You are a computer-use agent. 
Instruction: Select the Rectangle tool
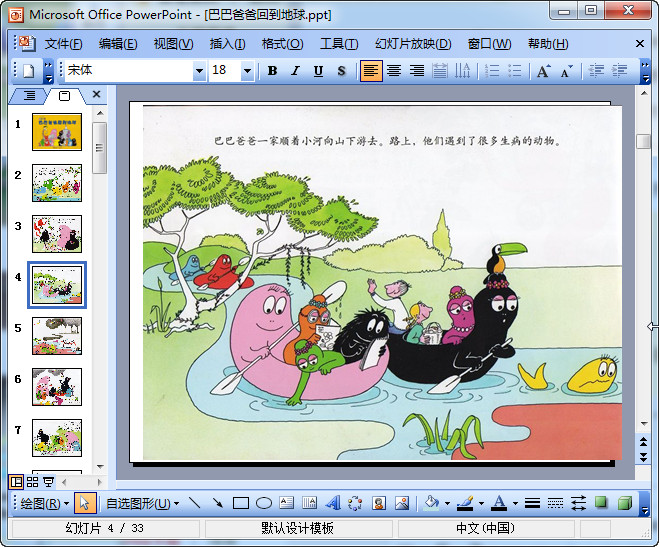241,503
